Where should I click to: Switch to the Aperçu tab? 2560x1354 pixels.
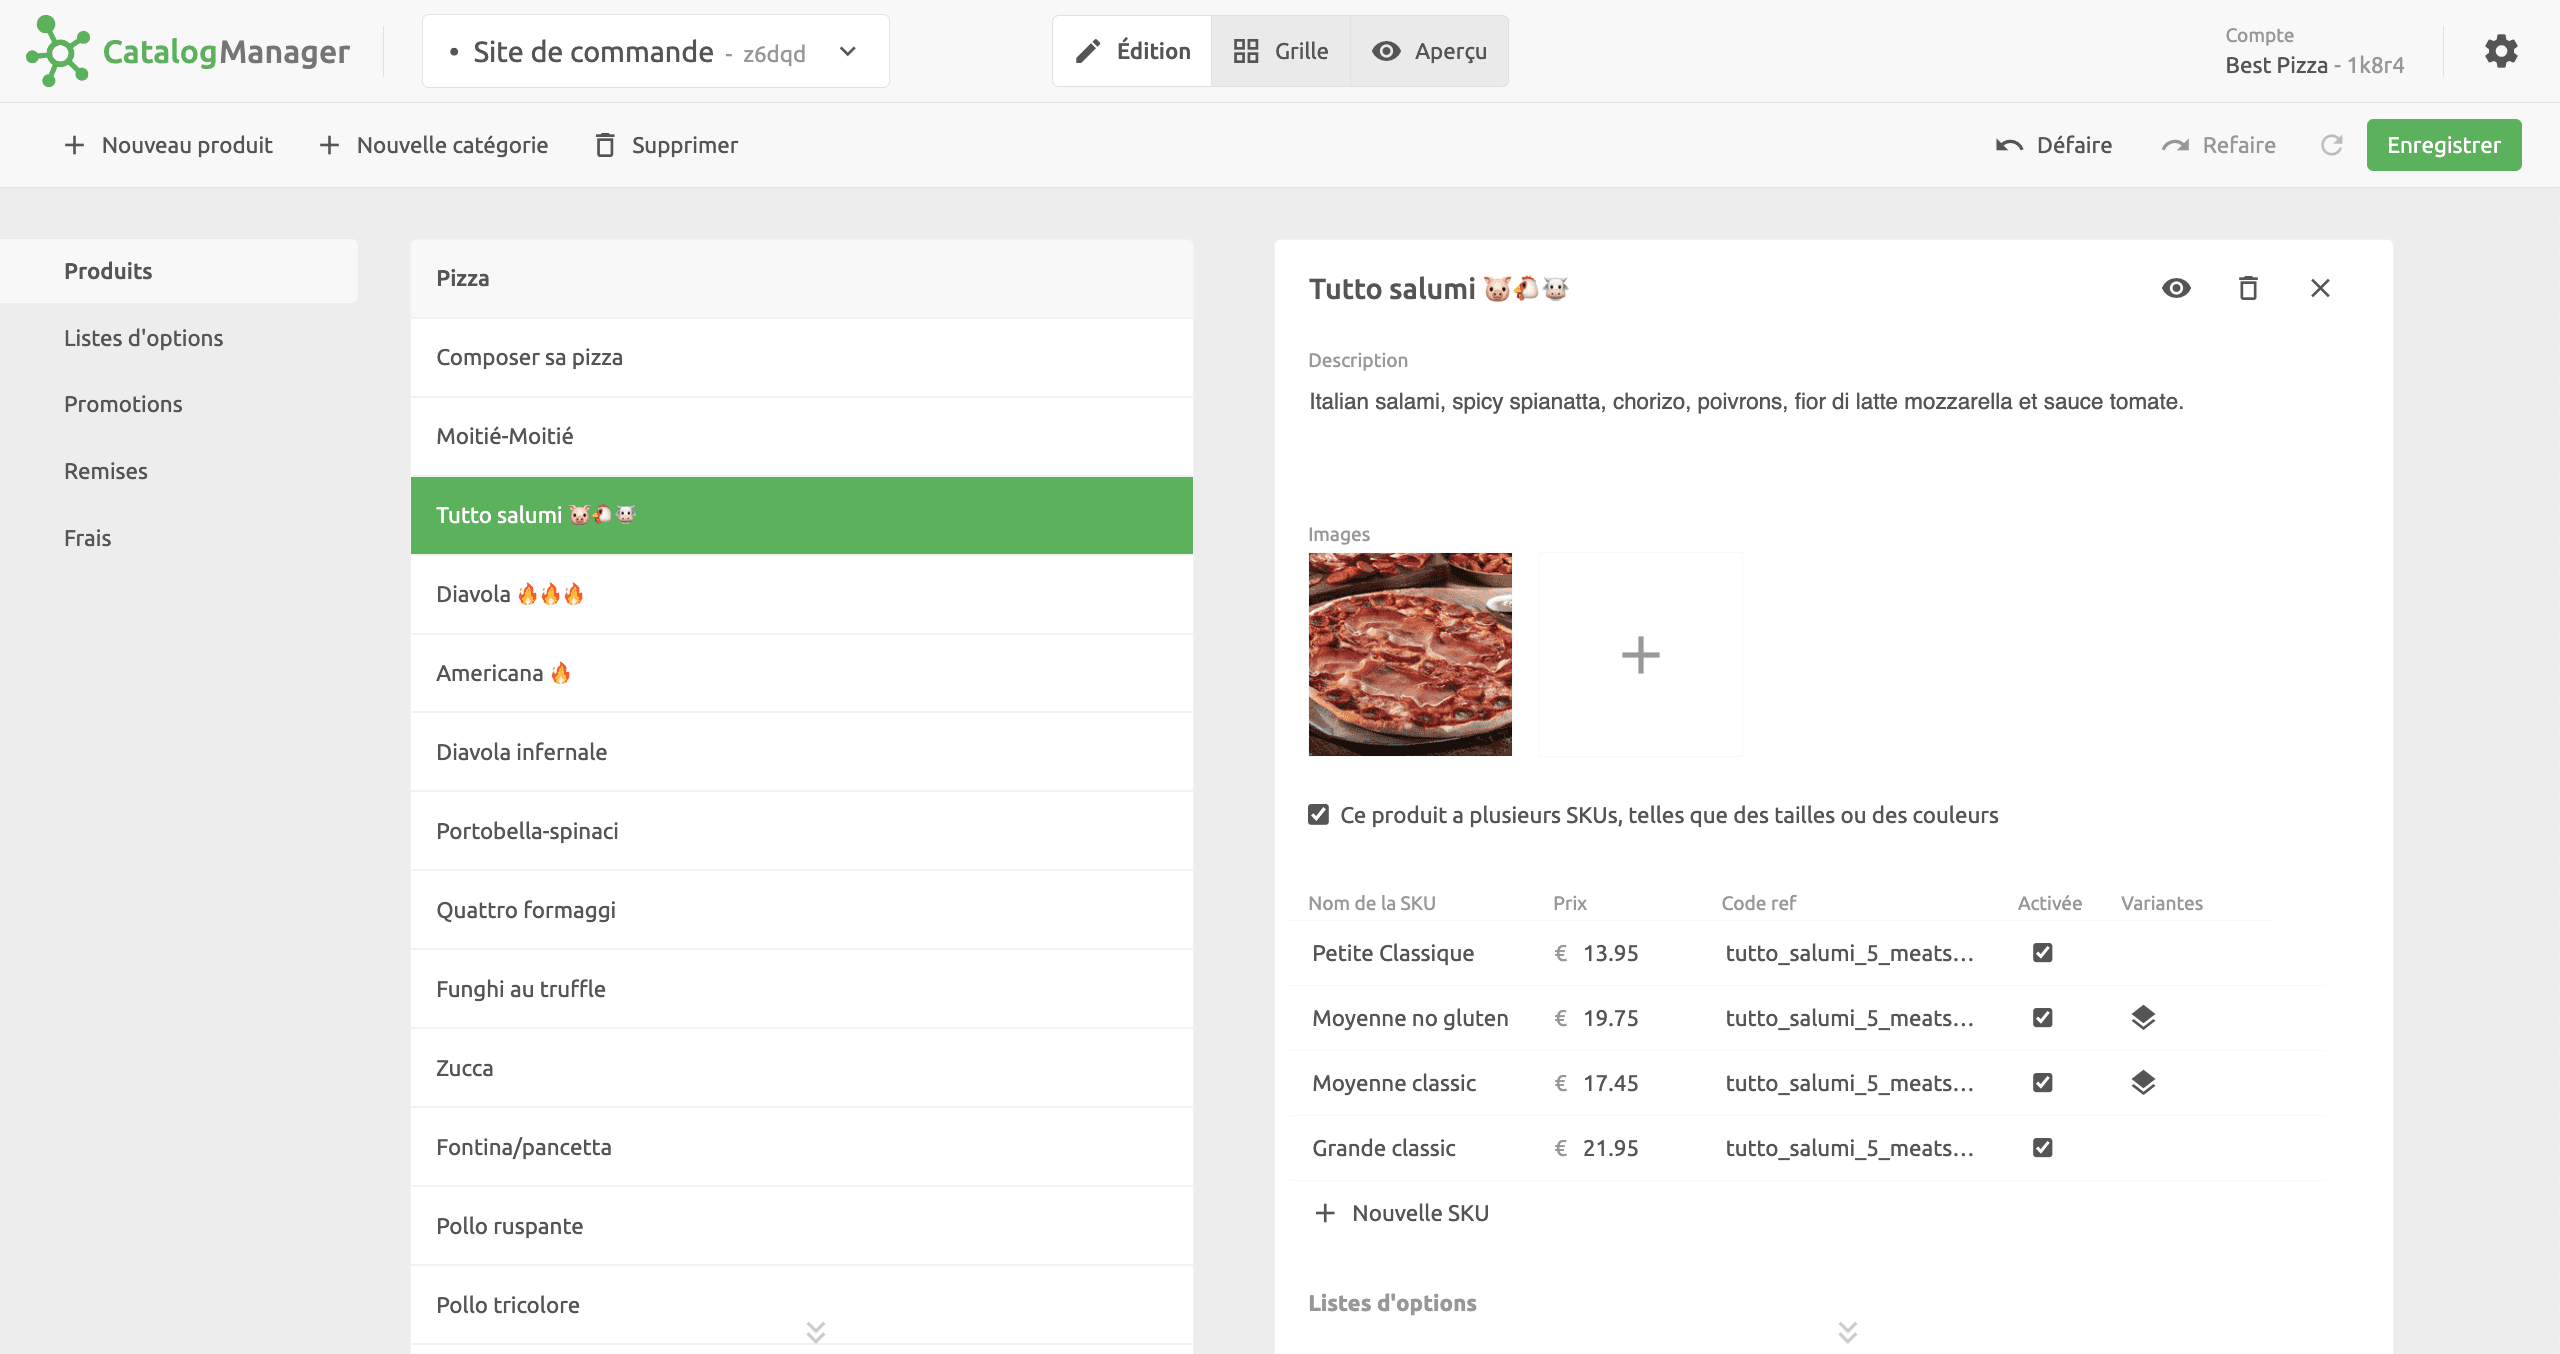pyautogui.click(x=1429, y=50)
